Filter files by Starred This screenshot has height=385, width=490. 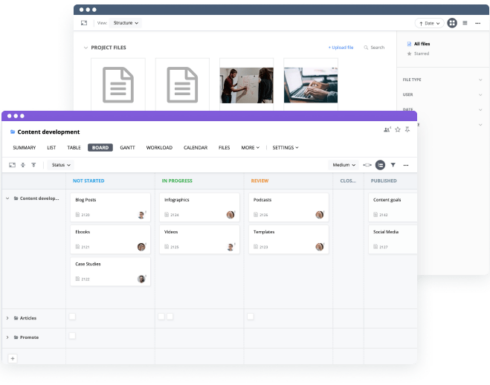tap(418, 54)
